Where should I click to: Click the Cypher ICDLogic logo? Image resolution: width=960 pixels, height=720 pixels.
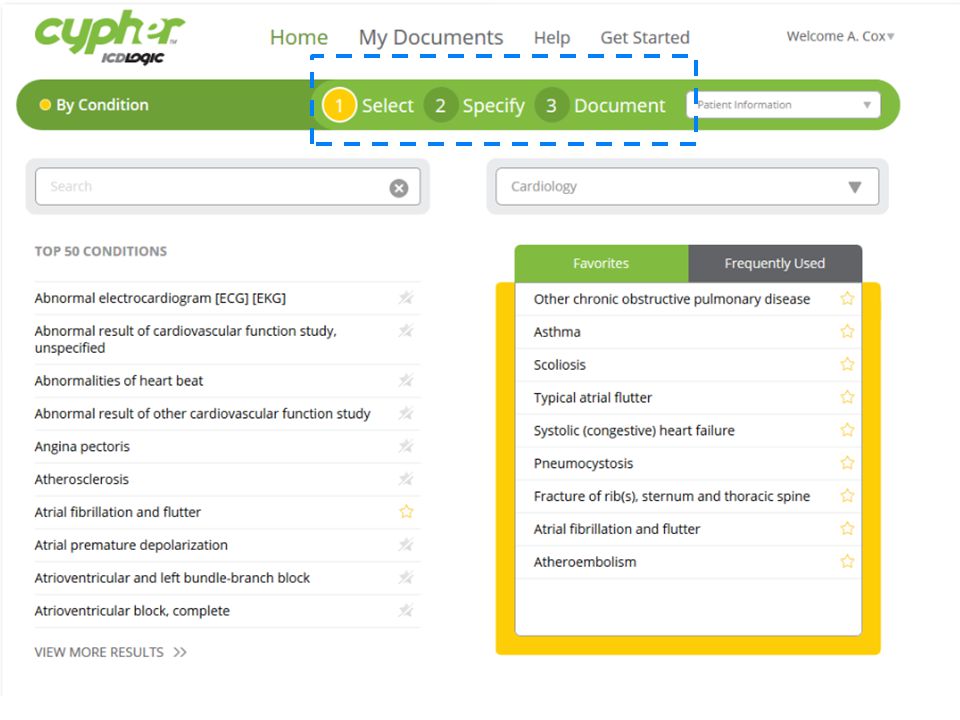tap(110, 37)
